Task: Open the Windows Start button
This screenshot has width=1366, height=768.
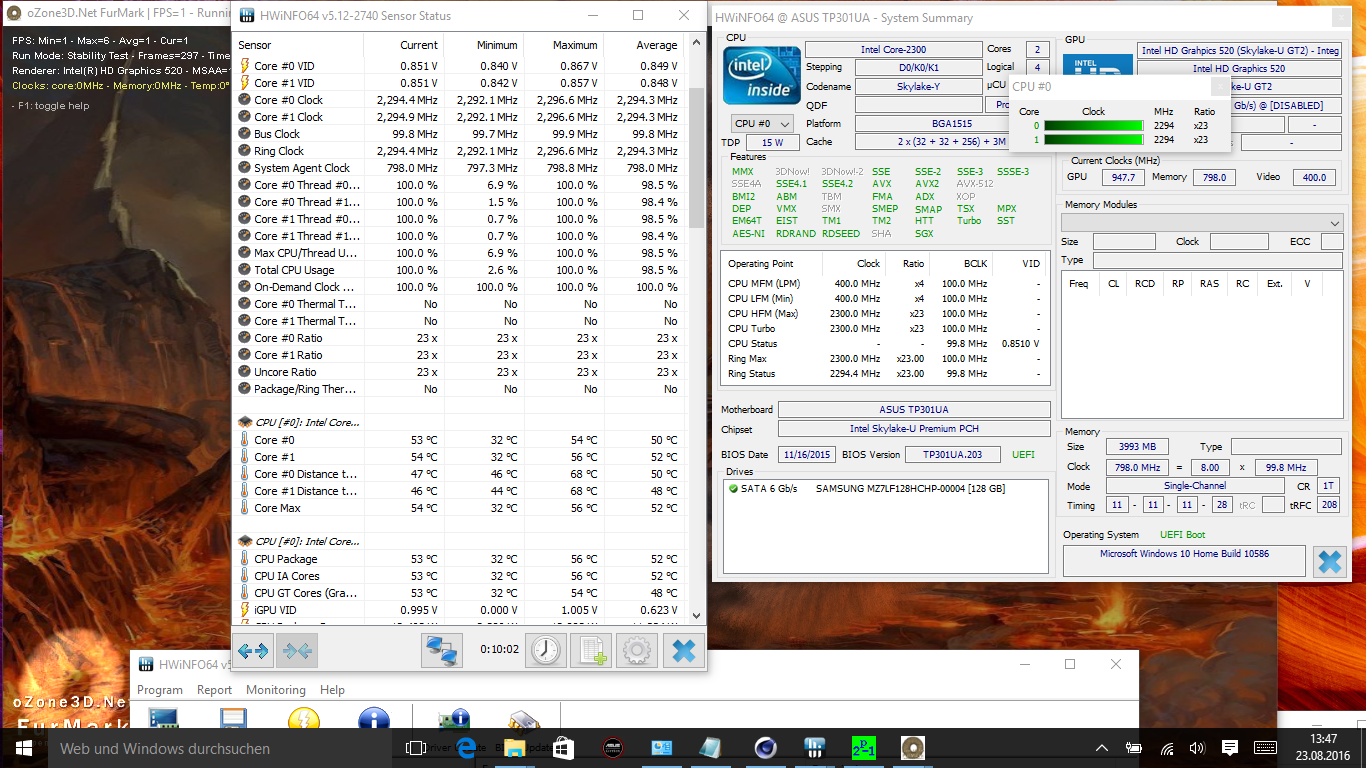Action: [x=24, y=748]
